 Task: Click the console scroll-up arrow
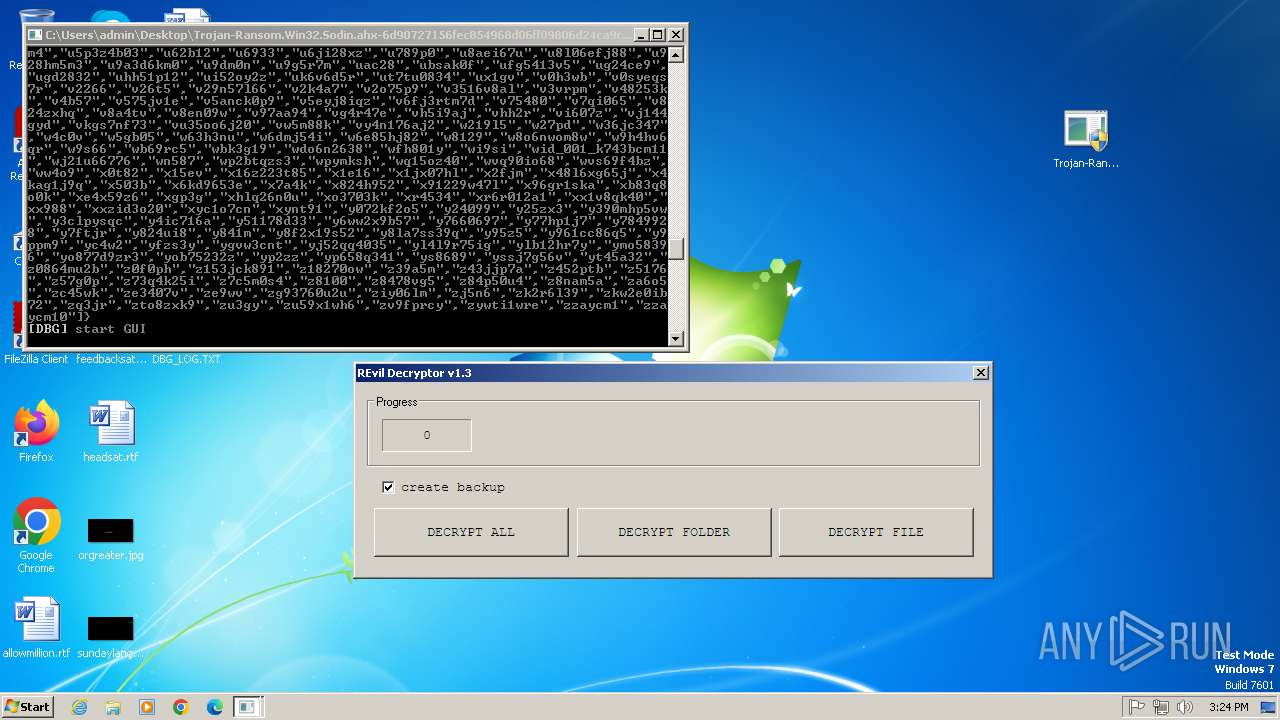pos(677,53)
